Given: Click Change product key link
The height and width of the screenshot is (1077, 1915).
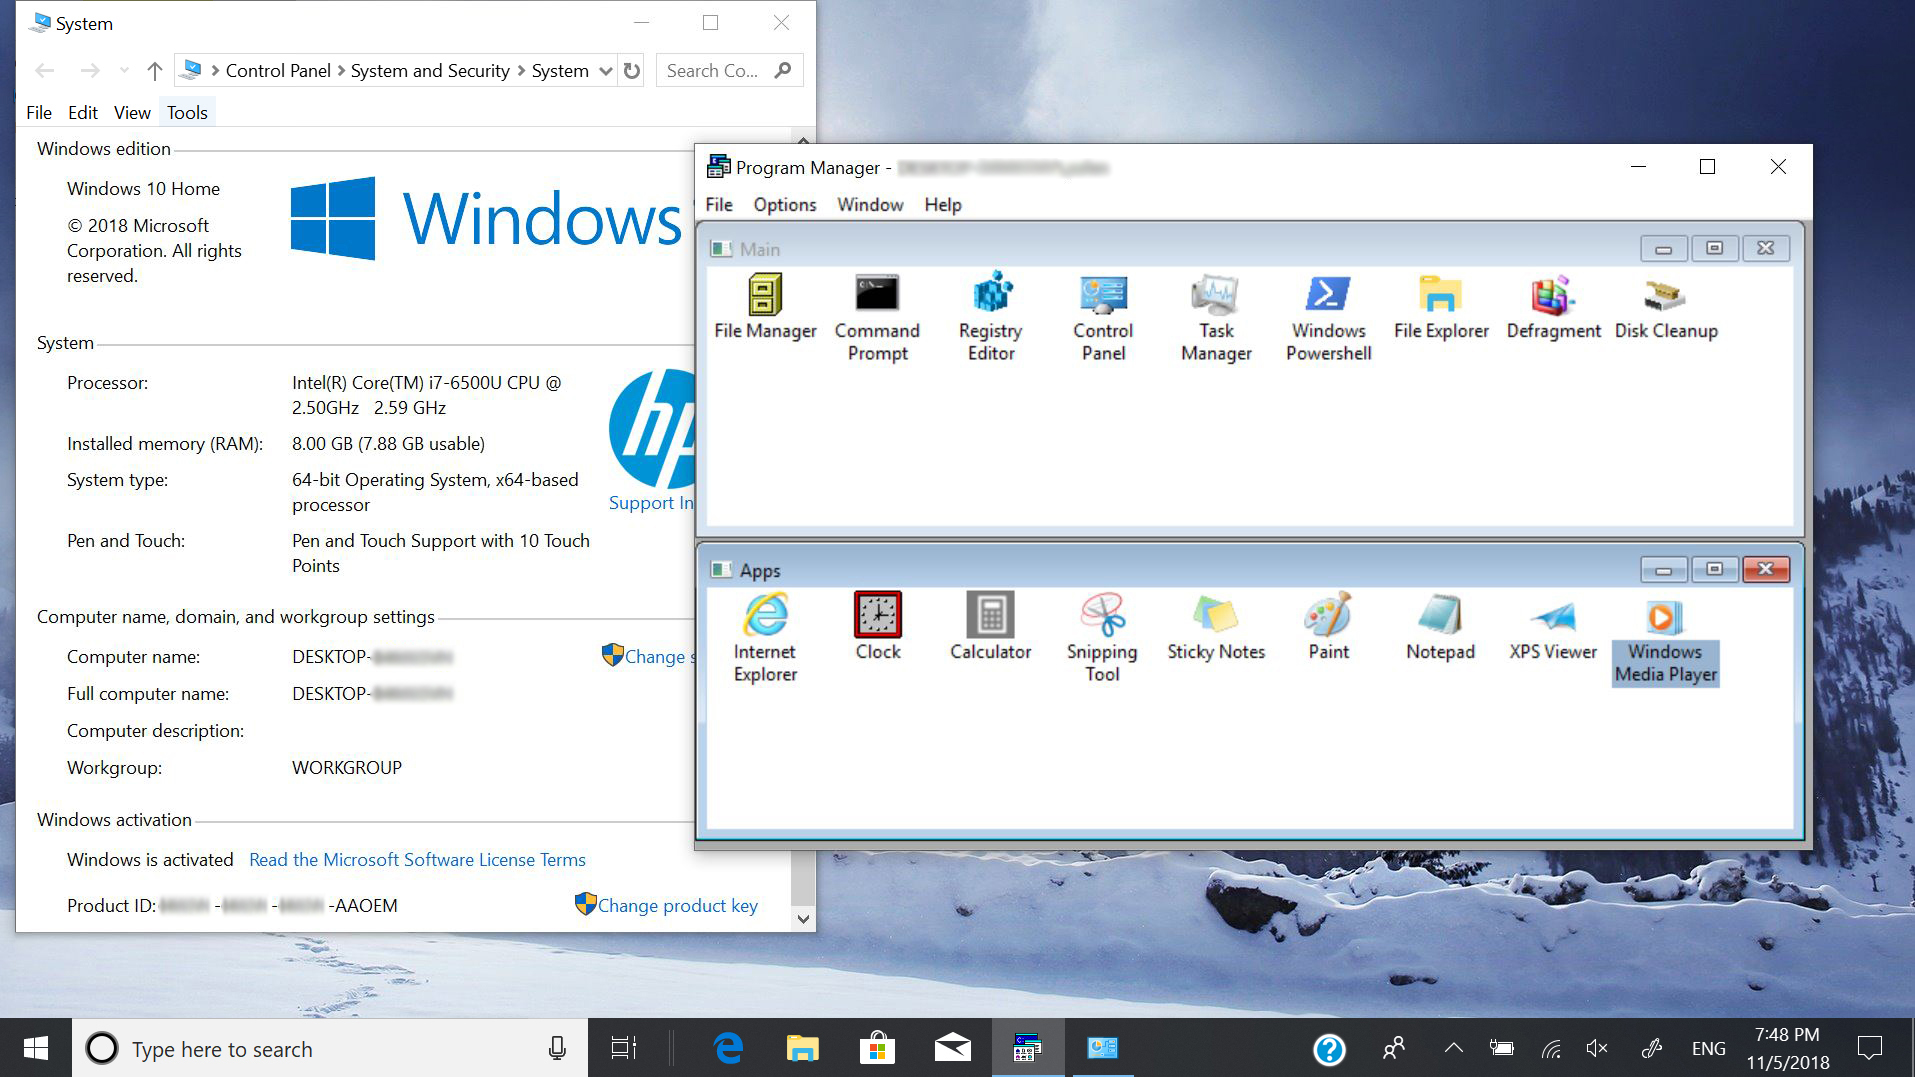Looking at the screenshot, I should pyautogui.click(x=677, y=906).
